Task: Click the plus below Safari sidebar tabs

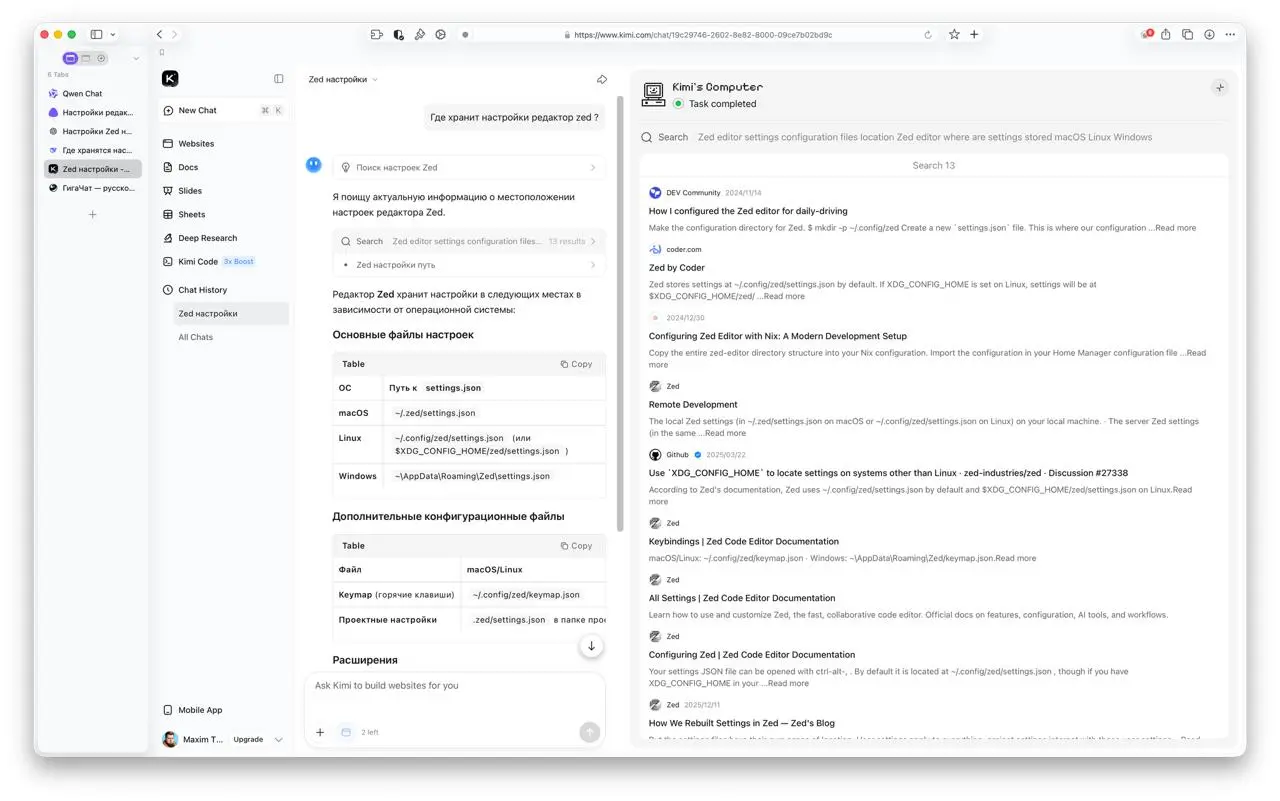Action: pos(93,214)
